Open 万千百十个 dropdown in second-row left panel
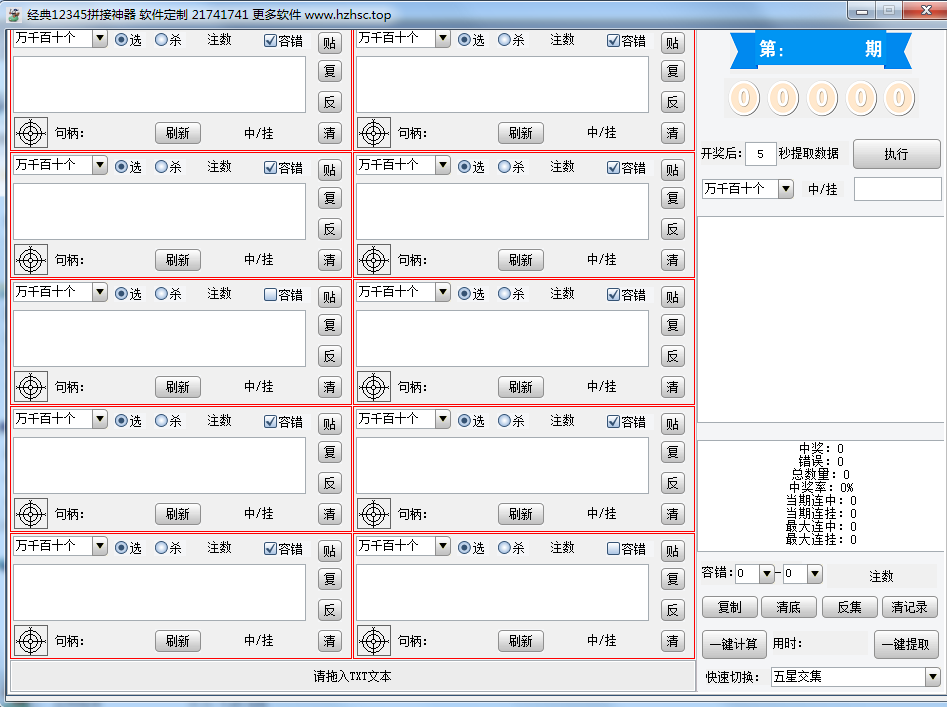Screen dimensions: 947x707 click(100, 165)
